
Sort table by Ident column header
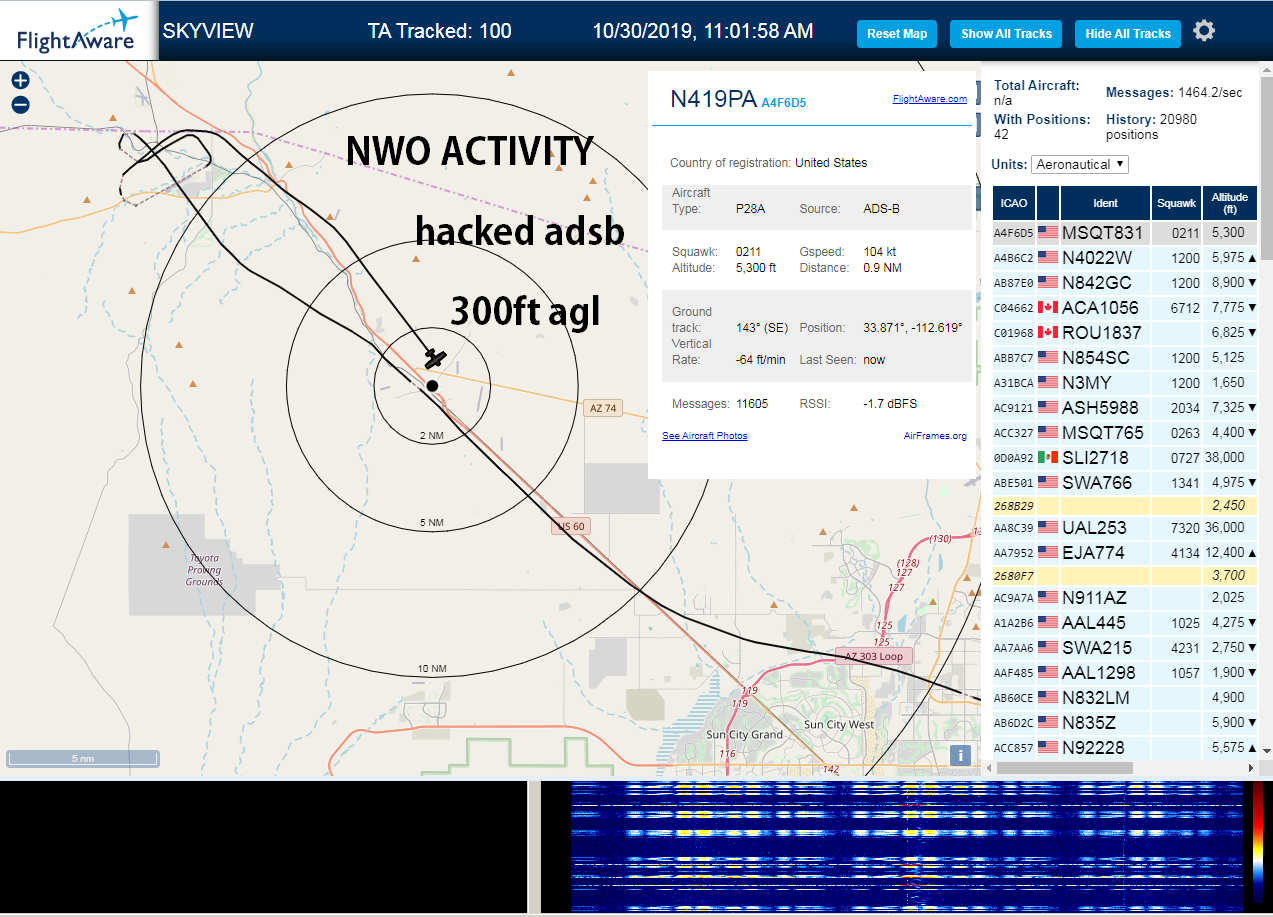pos(1105,203)
